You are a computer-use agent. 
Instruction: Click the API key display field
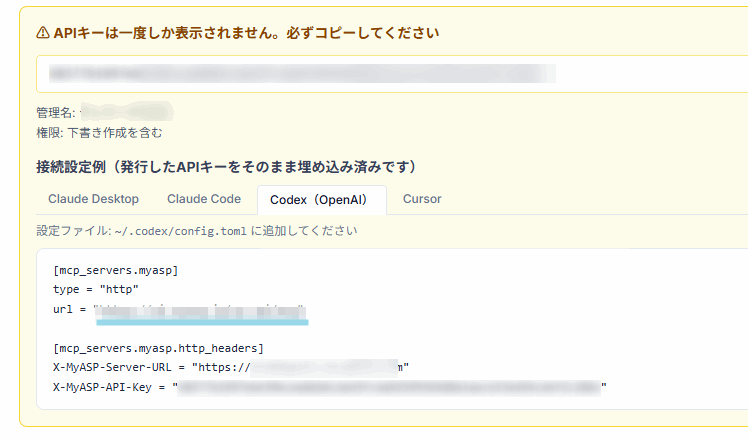[392, 74]
